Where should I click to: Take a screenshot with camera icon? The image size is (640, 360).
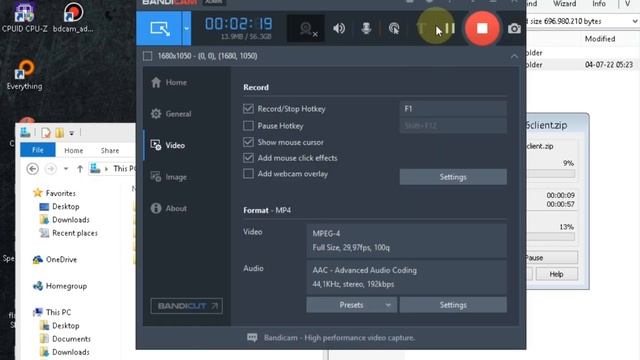[514, 29]
